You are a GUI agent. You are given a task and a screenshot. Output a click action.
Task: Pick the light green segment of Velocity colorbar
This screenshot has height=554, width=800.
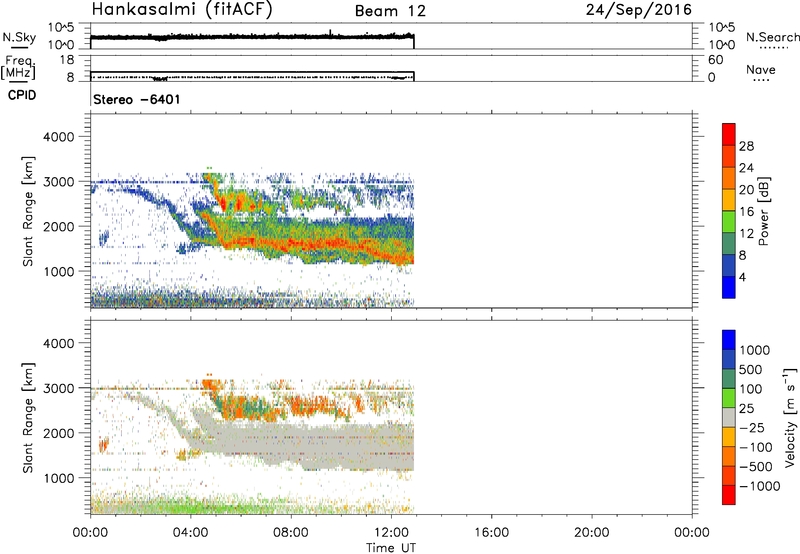(729, 398)
